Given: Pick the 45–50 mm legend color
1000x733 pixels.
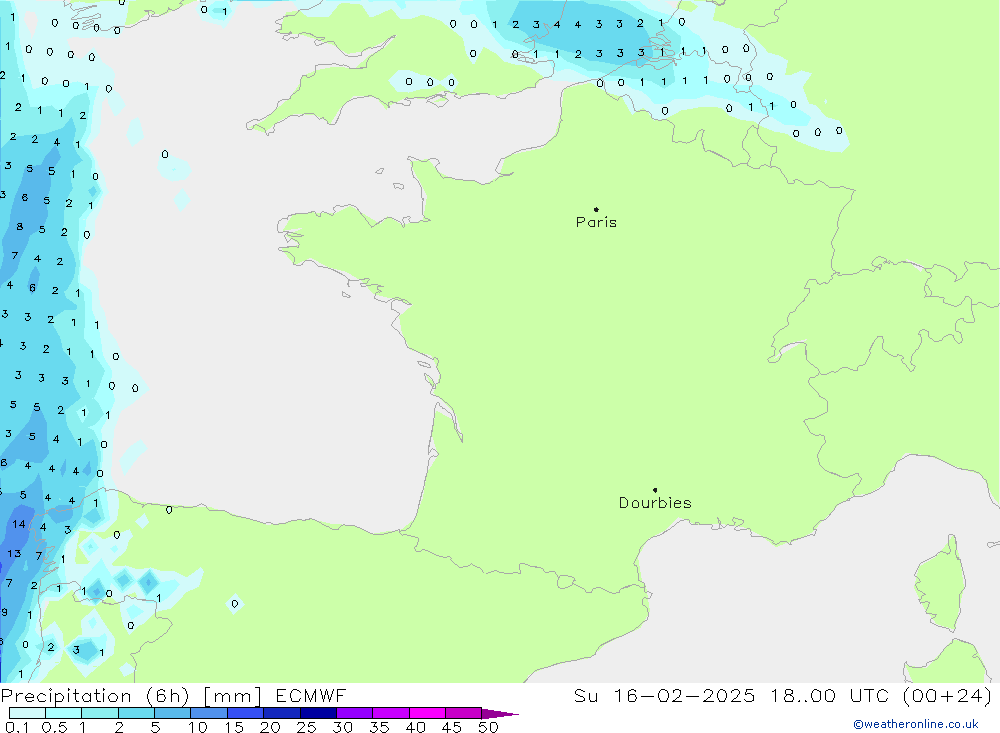Looking at the screenshot, I should [x=463, y=713].
